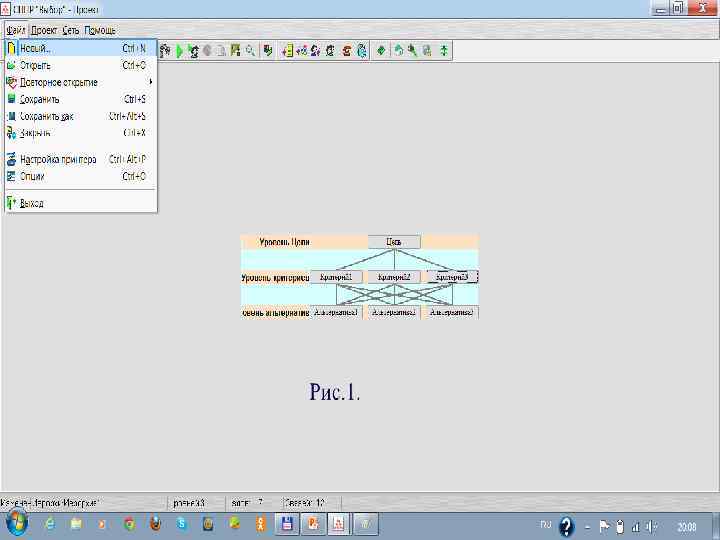The width and height of the screenshot is (720, 540).
Task: Switch to the PowerPoint taskbar button
Action: [x=314, y=524]
